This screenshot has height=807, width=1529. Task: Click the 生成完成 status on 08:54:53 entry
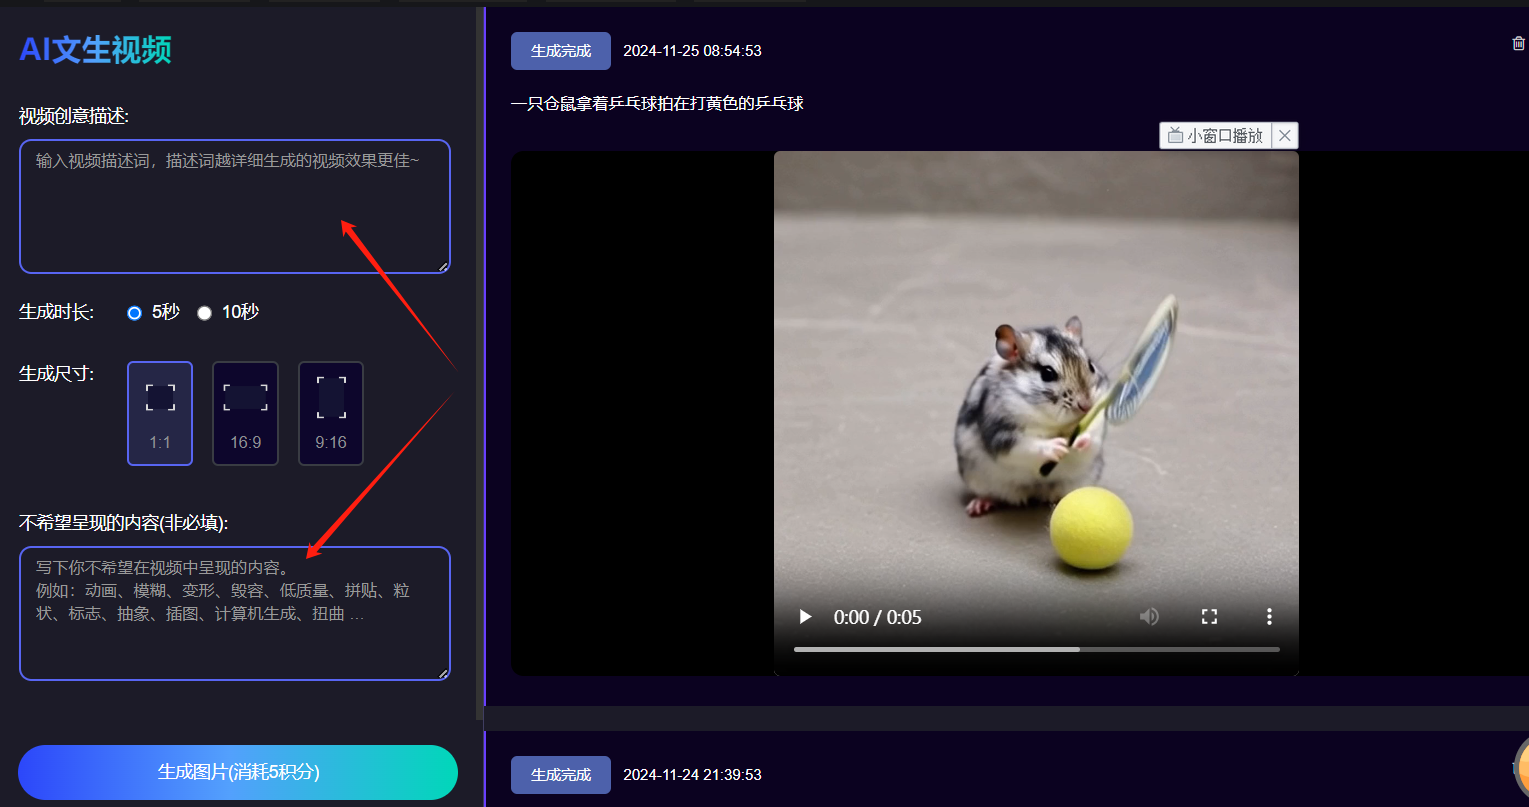pyautogui.click(x=561, y=51)
